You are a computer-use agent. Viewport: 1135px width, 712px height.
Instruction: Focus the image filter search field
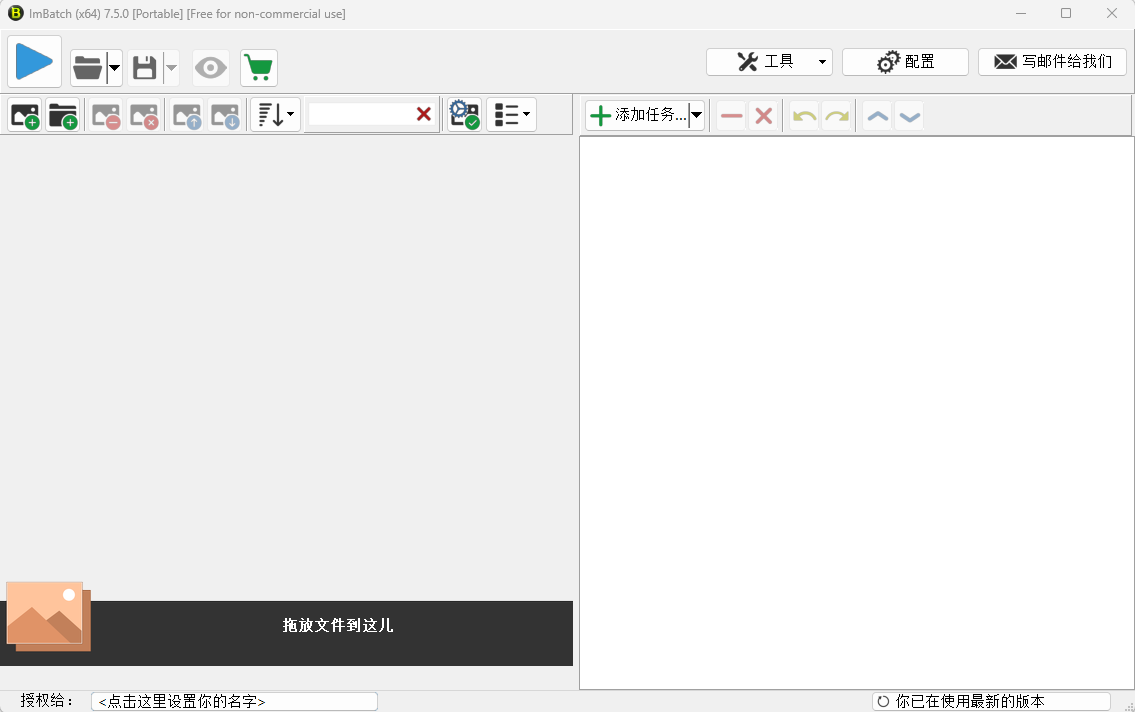click(x=360, y=114)
